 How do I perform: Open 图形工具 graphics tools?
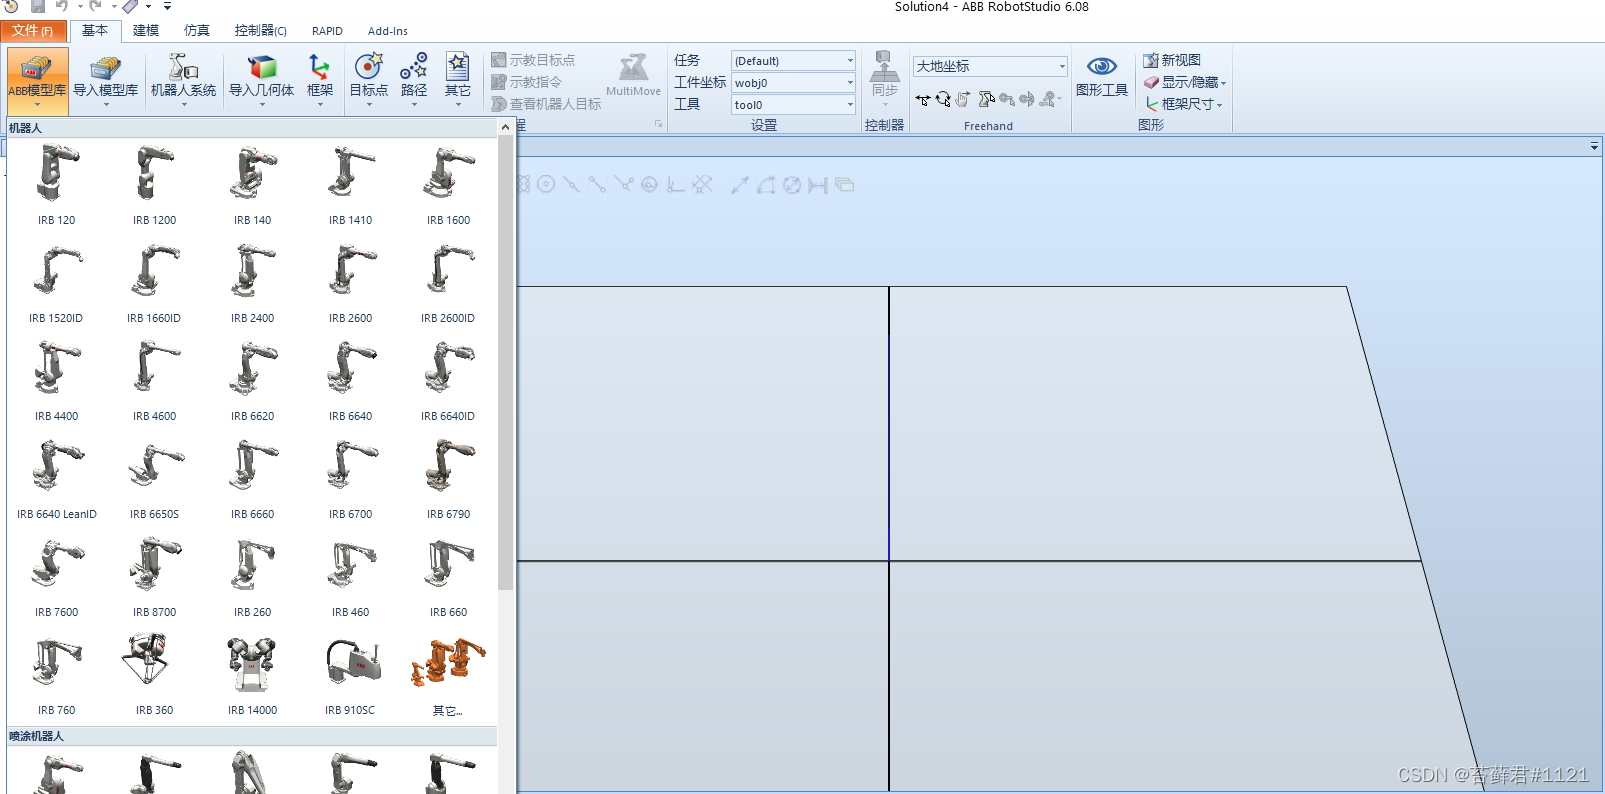[x=1102, y=77]
